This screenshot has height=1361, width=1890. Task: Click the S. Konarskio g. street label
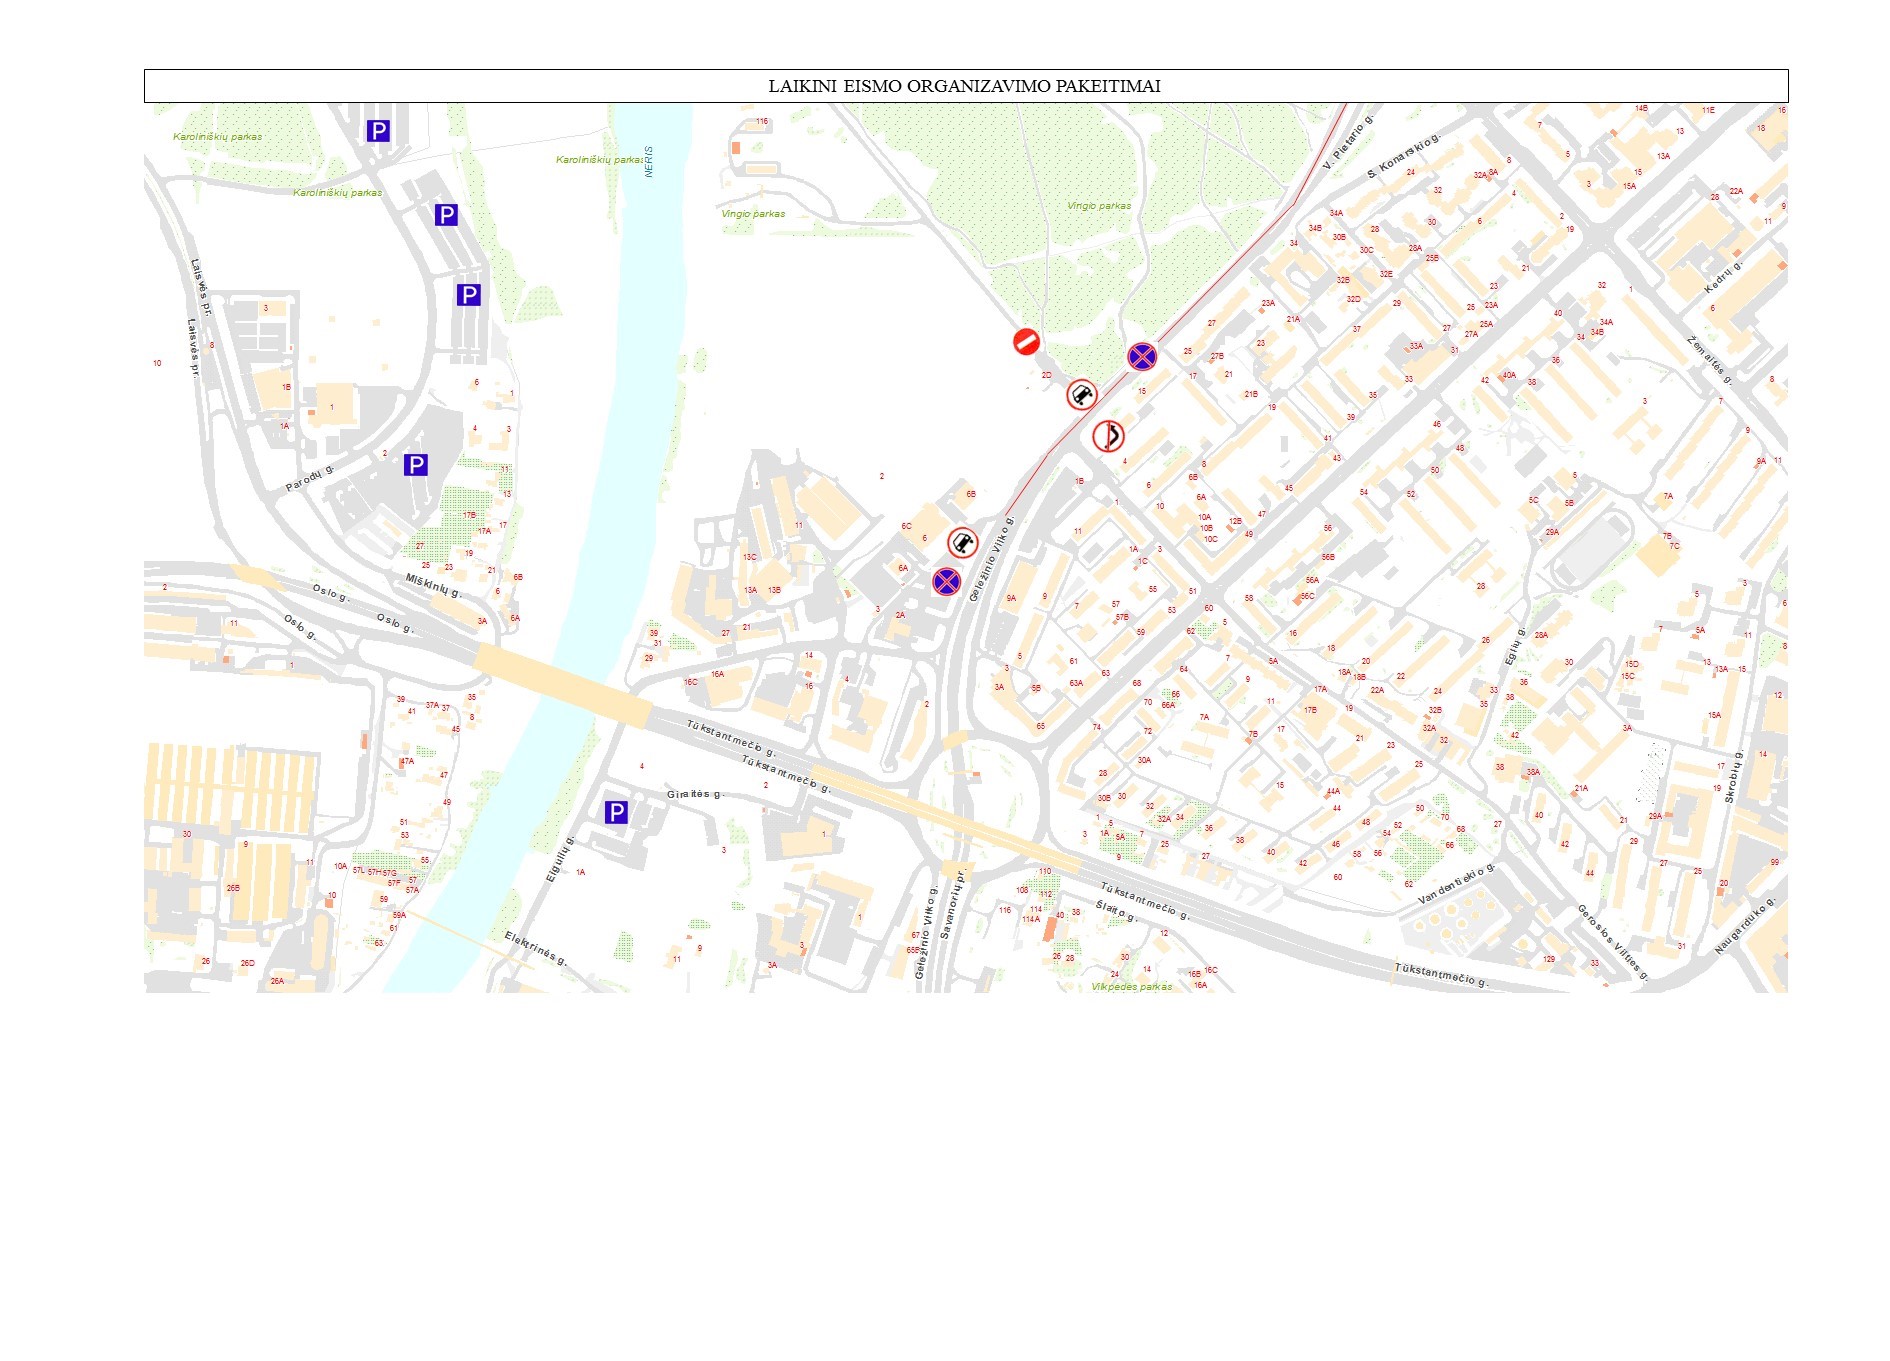[1403, 155]
